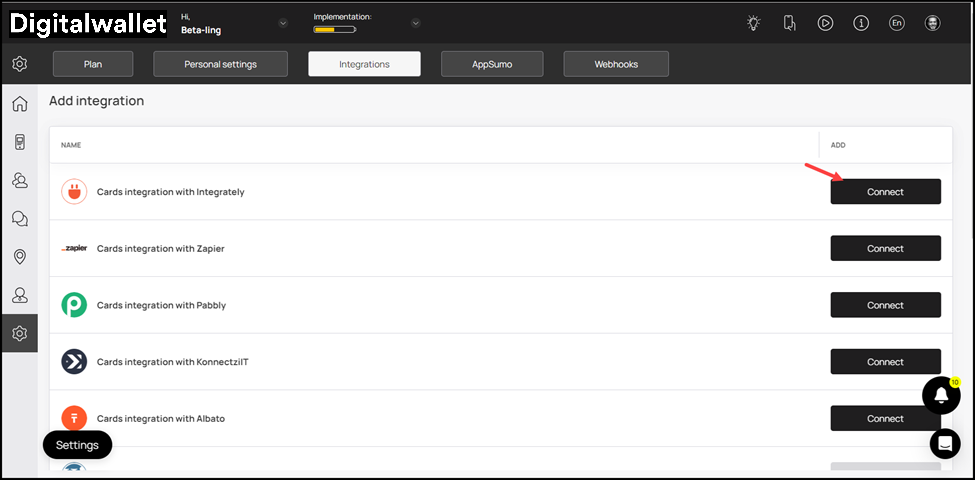Click the ADD column header
Viewport: 975px width, 480px height.
point(838,145)
